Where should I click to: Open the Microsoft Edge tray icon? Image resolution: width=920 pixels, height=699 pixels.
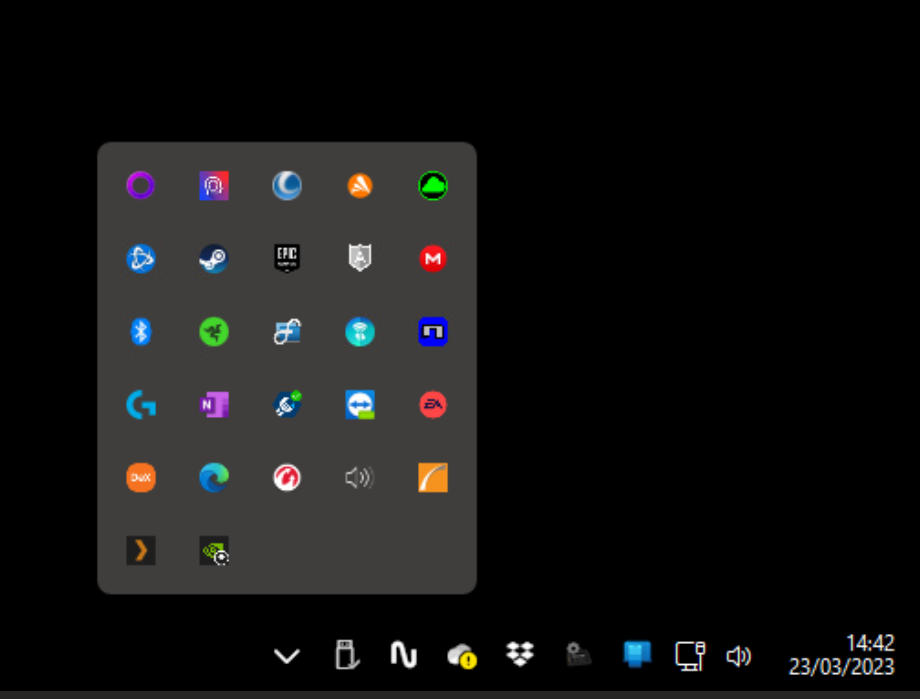pyautogui.click(x=214, y=478)
